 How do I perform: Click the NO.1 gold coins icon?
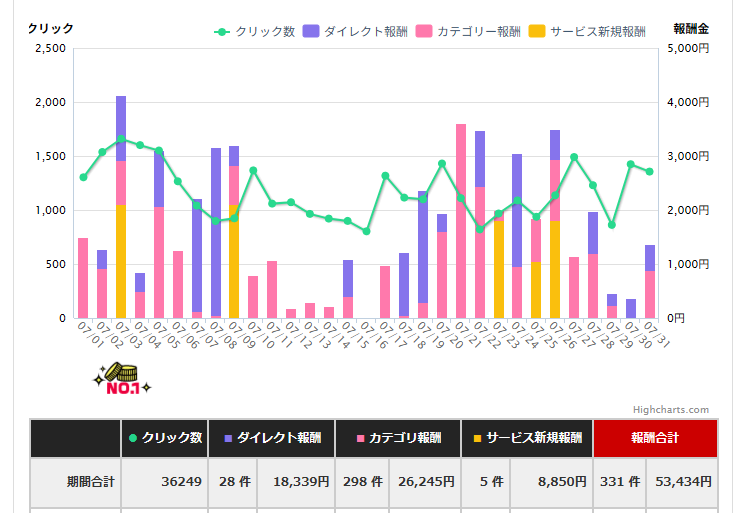coord(121,379)
